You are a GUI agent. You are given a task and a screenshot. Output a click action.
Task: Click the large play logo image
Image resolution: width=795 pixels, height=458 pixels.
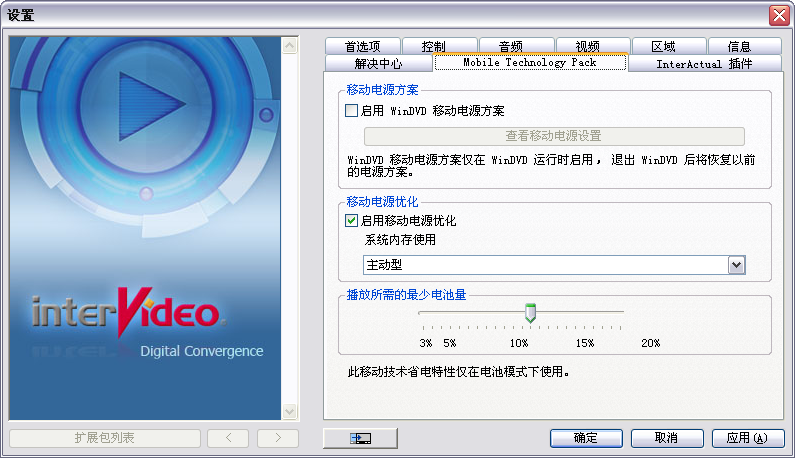coord(146,107)
